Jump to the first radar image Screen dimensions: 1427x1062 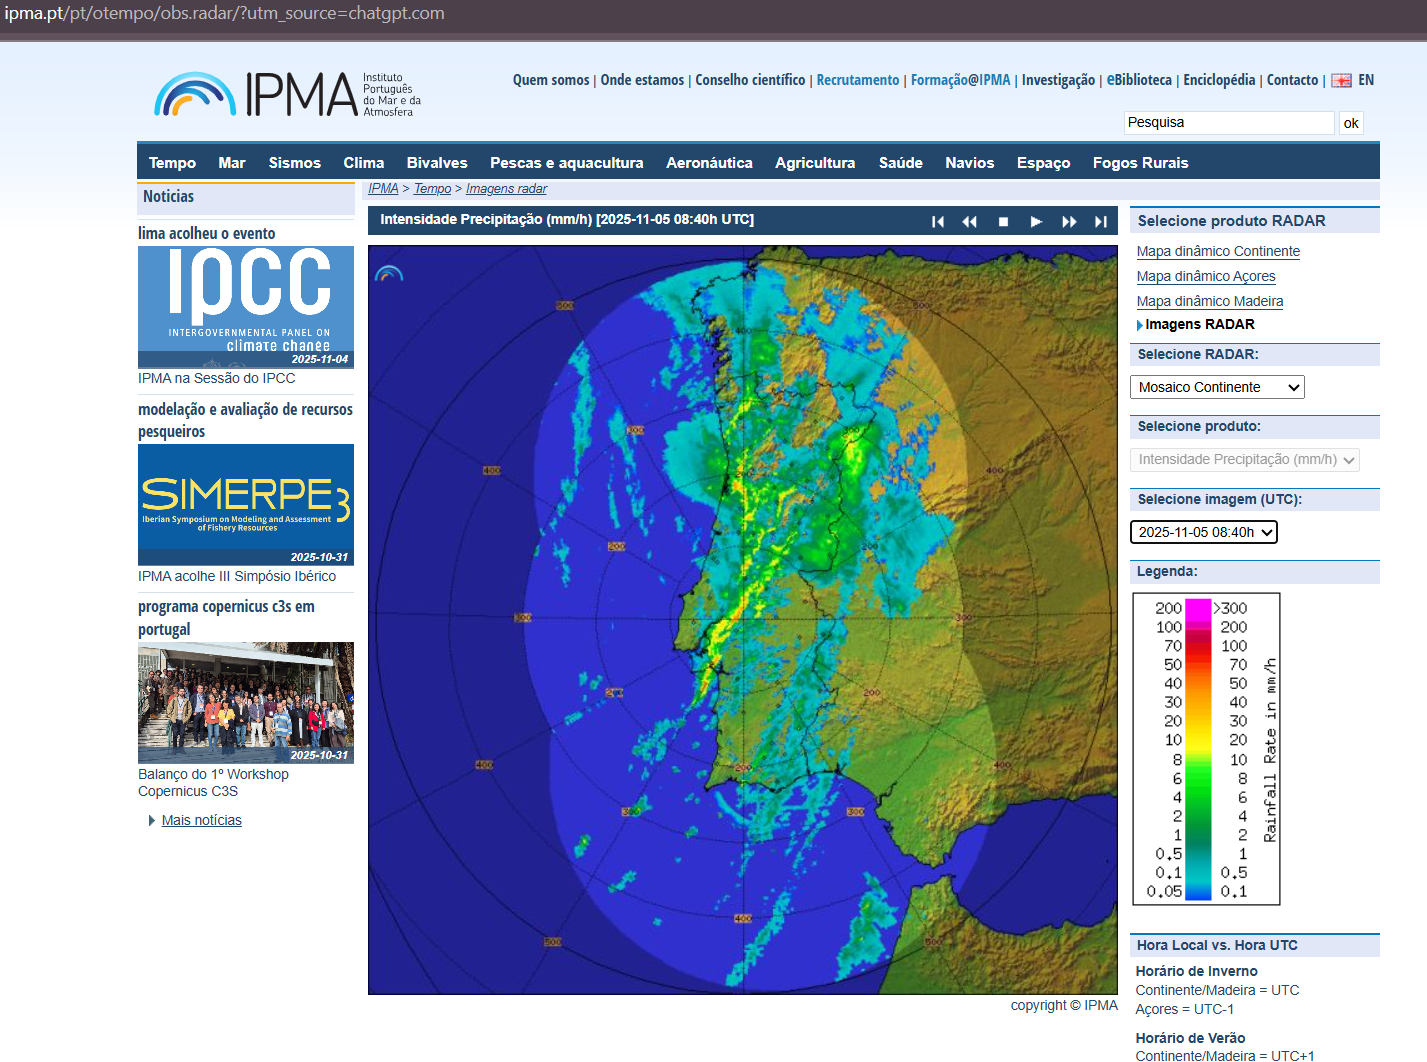[x=937, y=221]
